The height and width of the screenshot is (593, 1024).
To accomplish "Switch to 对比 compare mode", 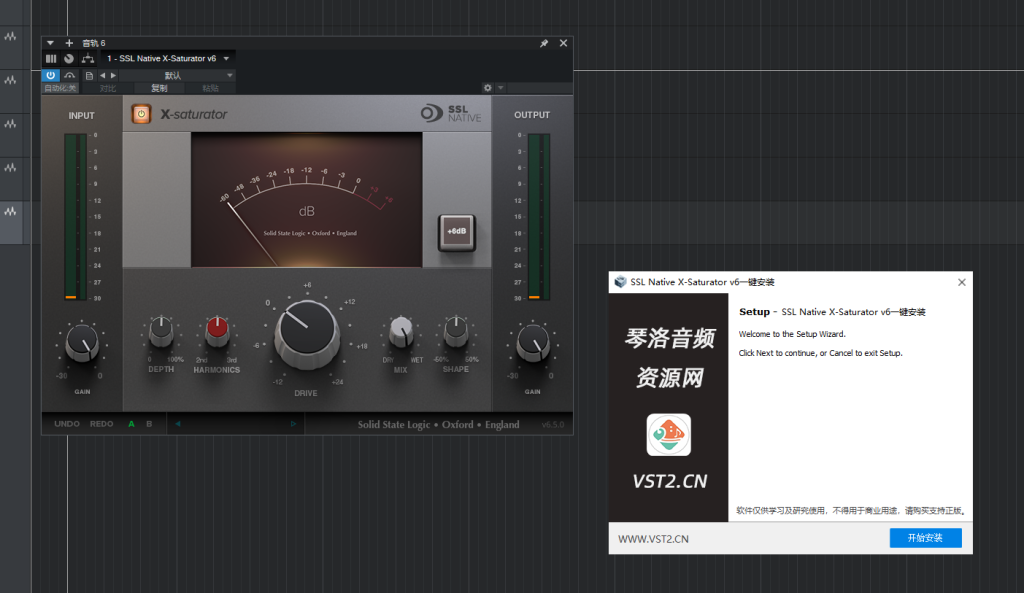I will [106, 87].
